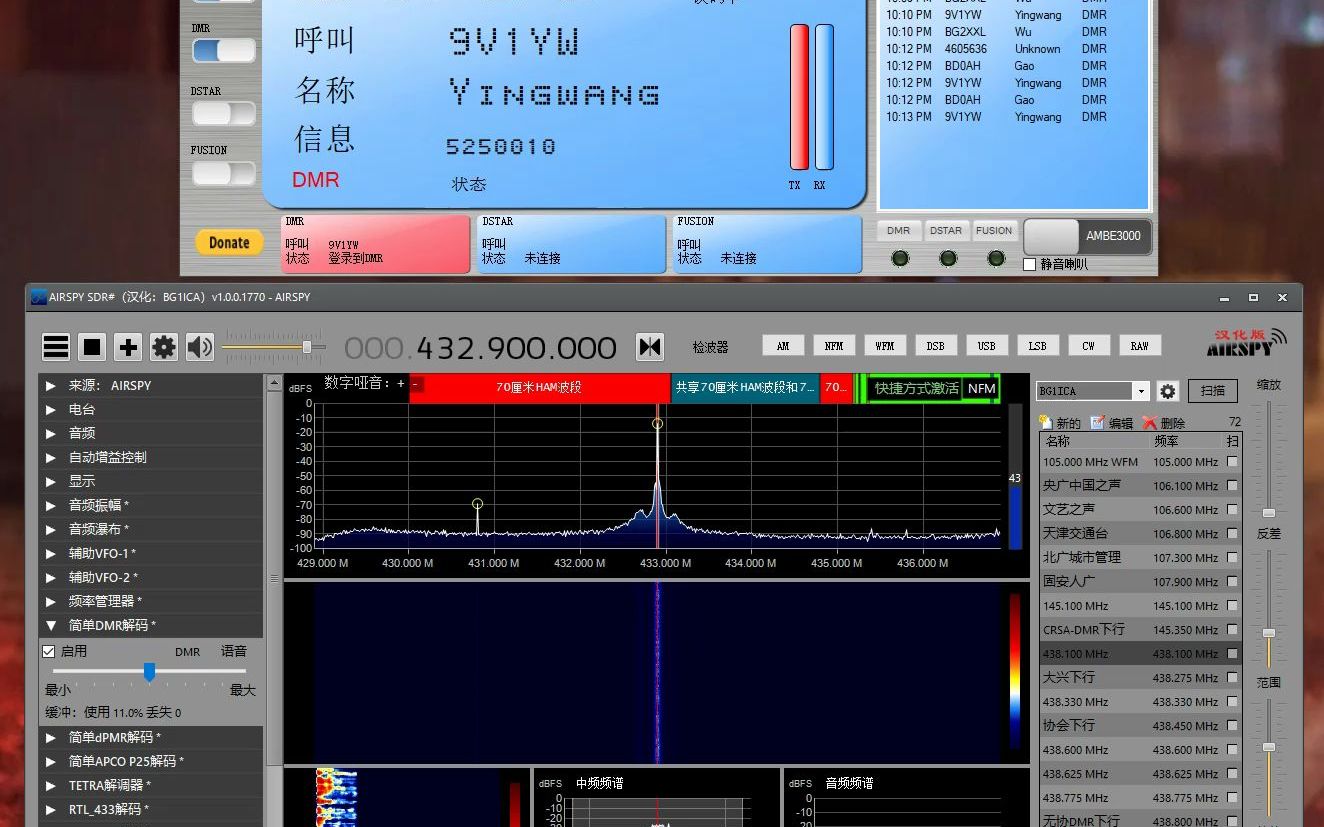Expand the 频率管理器 panel
The height and width of the screenshot is (827, 1324).
(151, 601)
